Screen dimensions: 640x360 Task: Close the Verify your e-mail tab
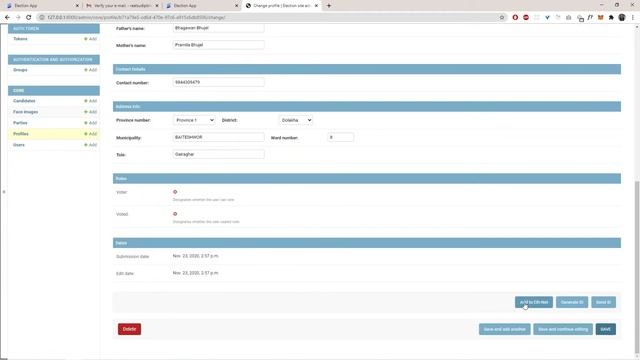coord(157,6)
